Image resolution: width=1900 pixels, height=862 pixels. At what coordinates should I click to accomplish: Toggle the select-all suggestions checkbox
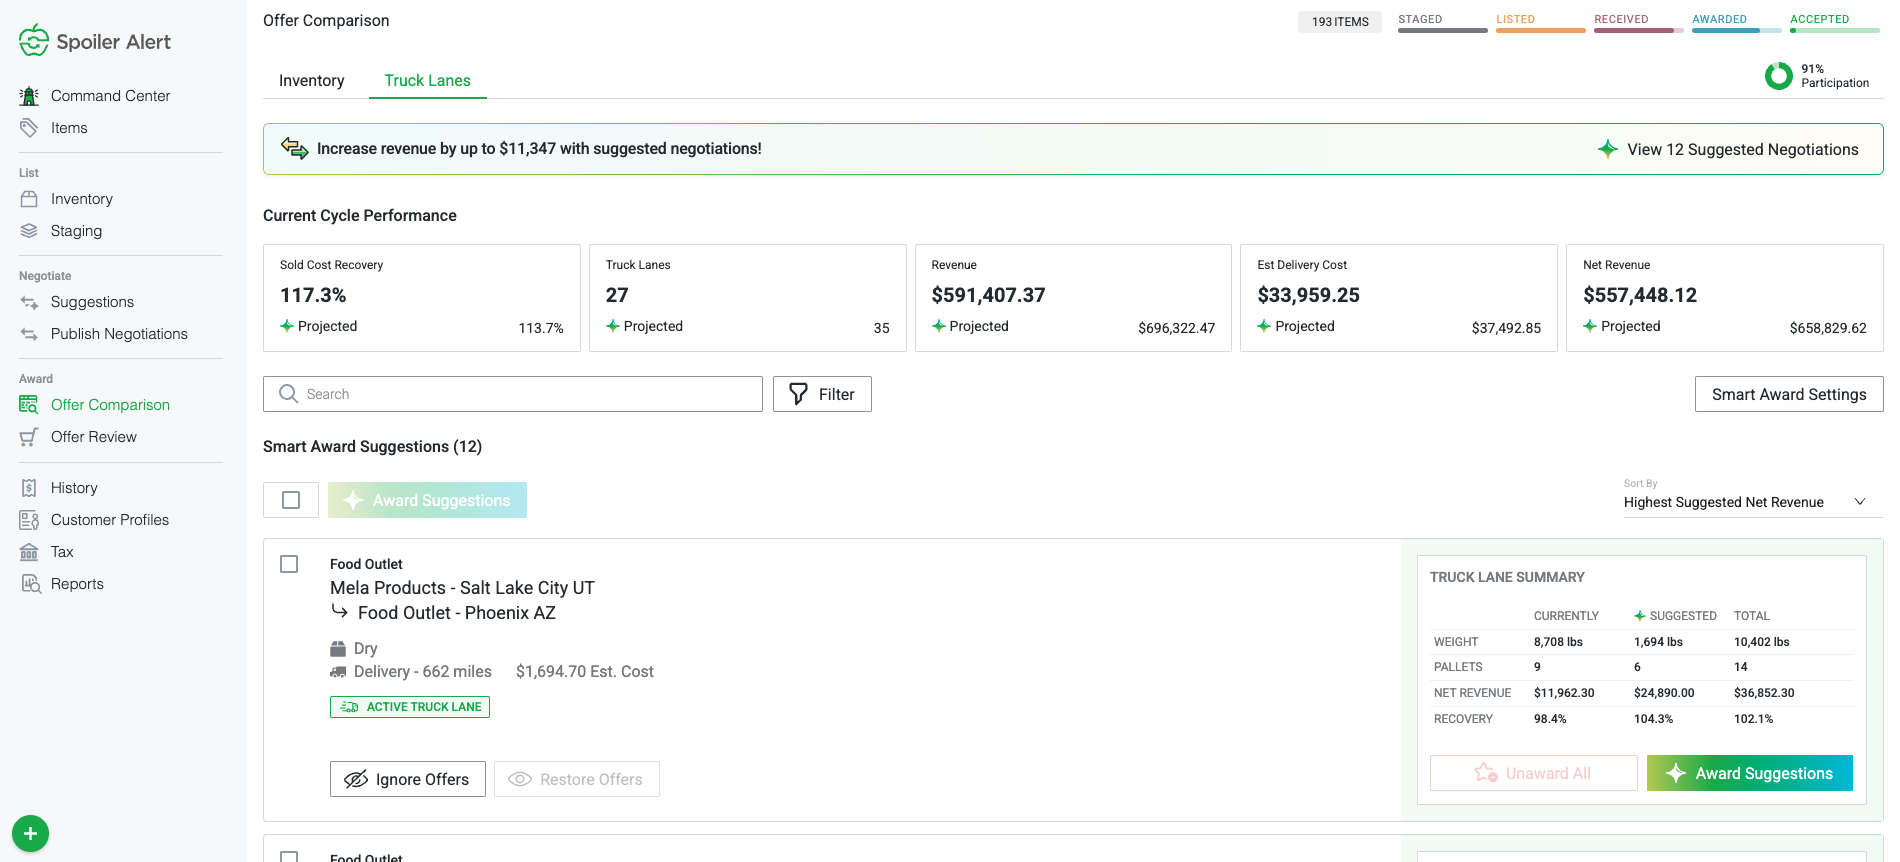291,500
